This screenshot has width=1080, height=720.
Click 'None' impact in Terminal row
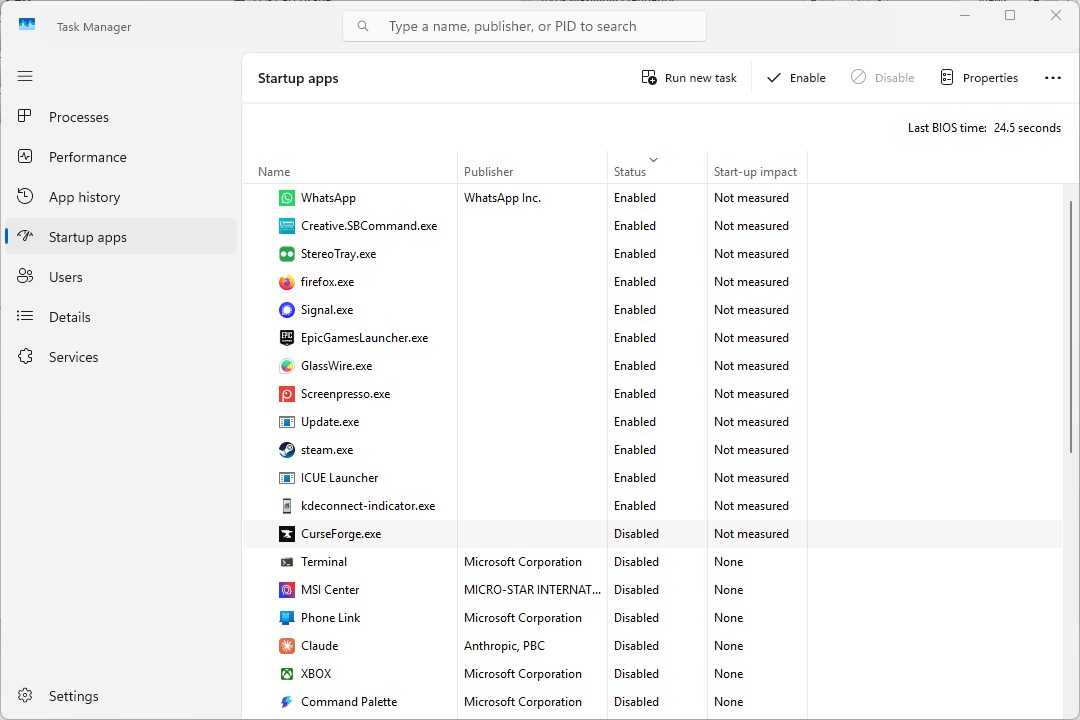(729, 562)
